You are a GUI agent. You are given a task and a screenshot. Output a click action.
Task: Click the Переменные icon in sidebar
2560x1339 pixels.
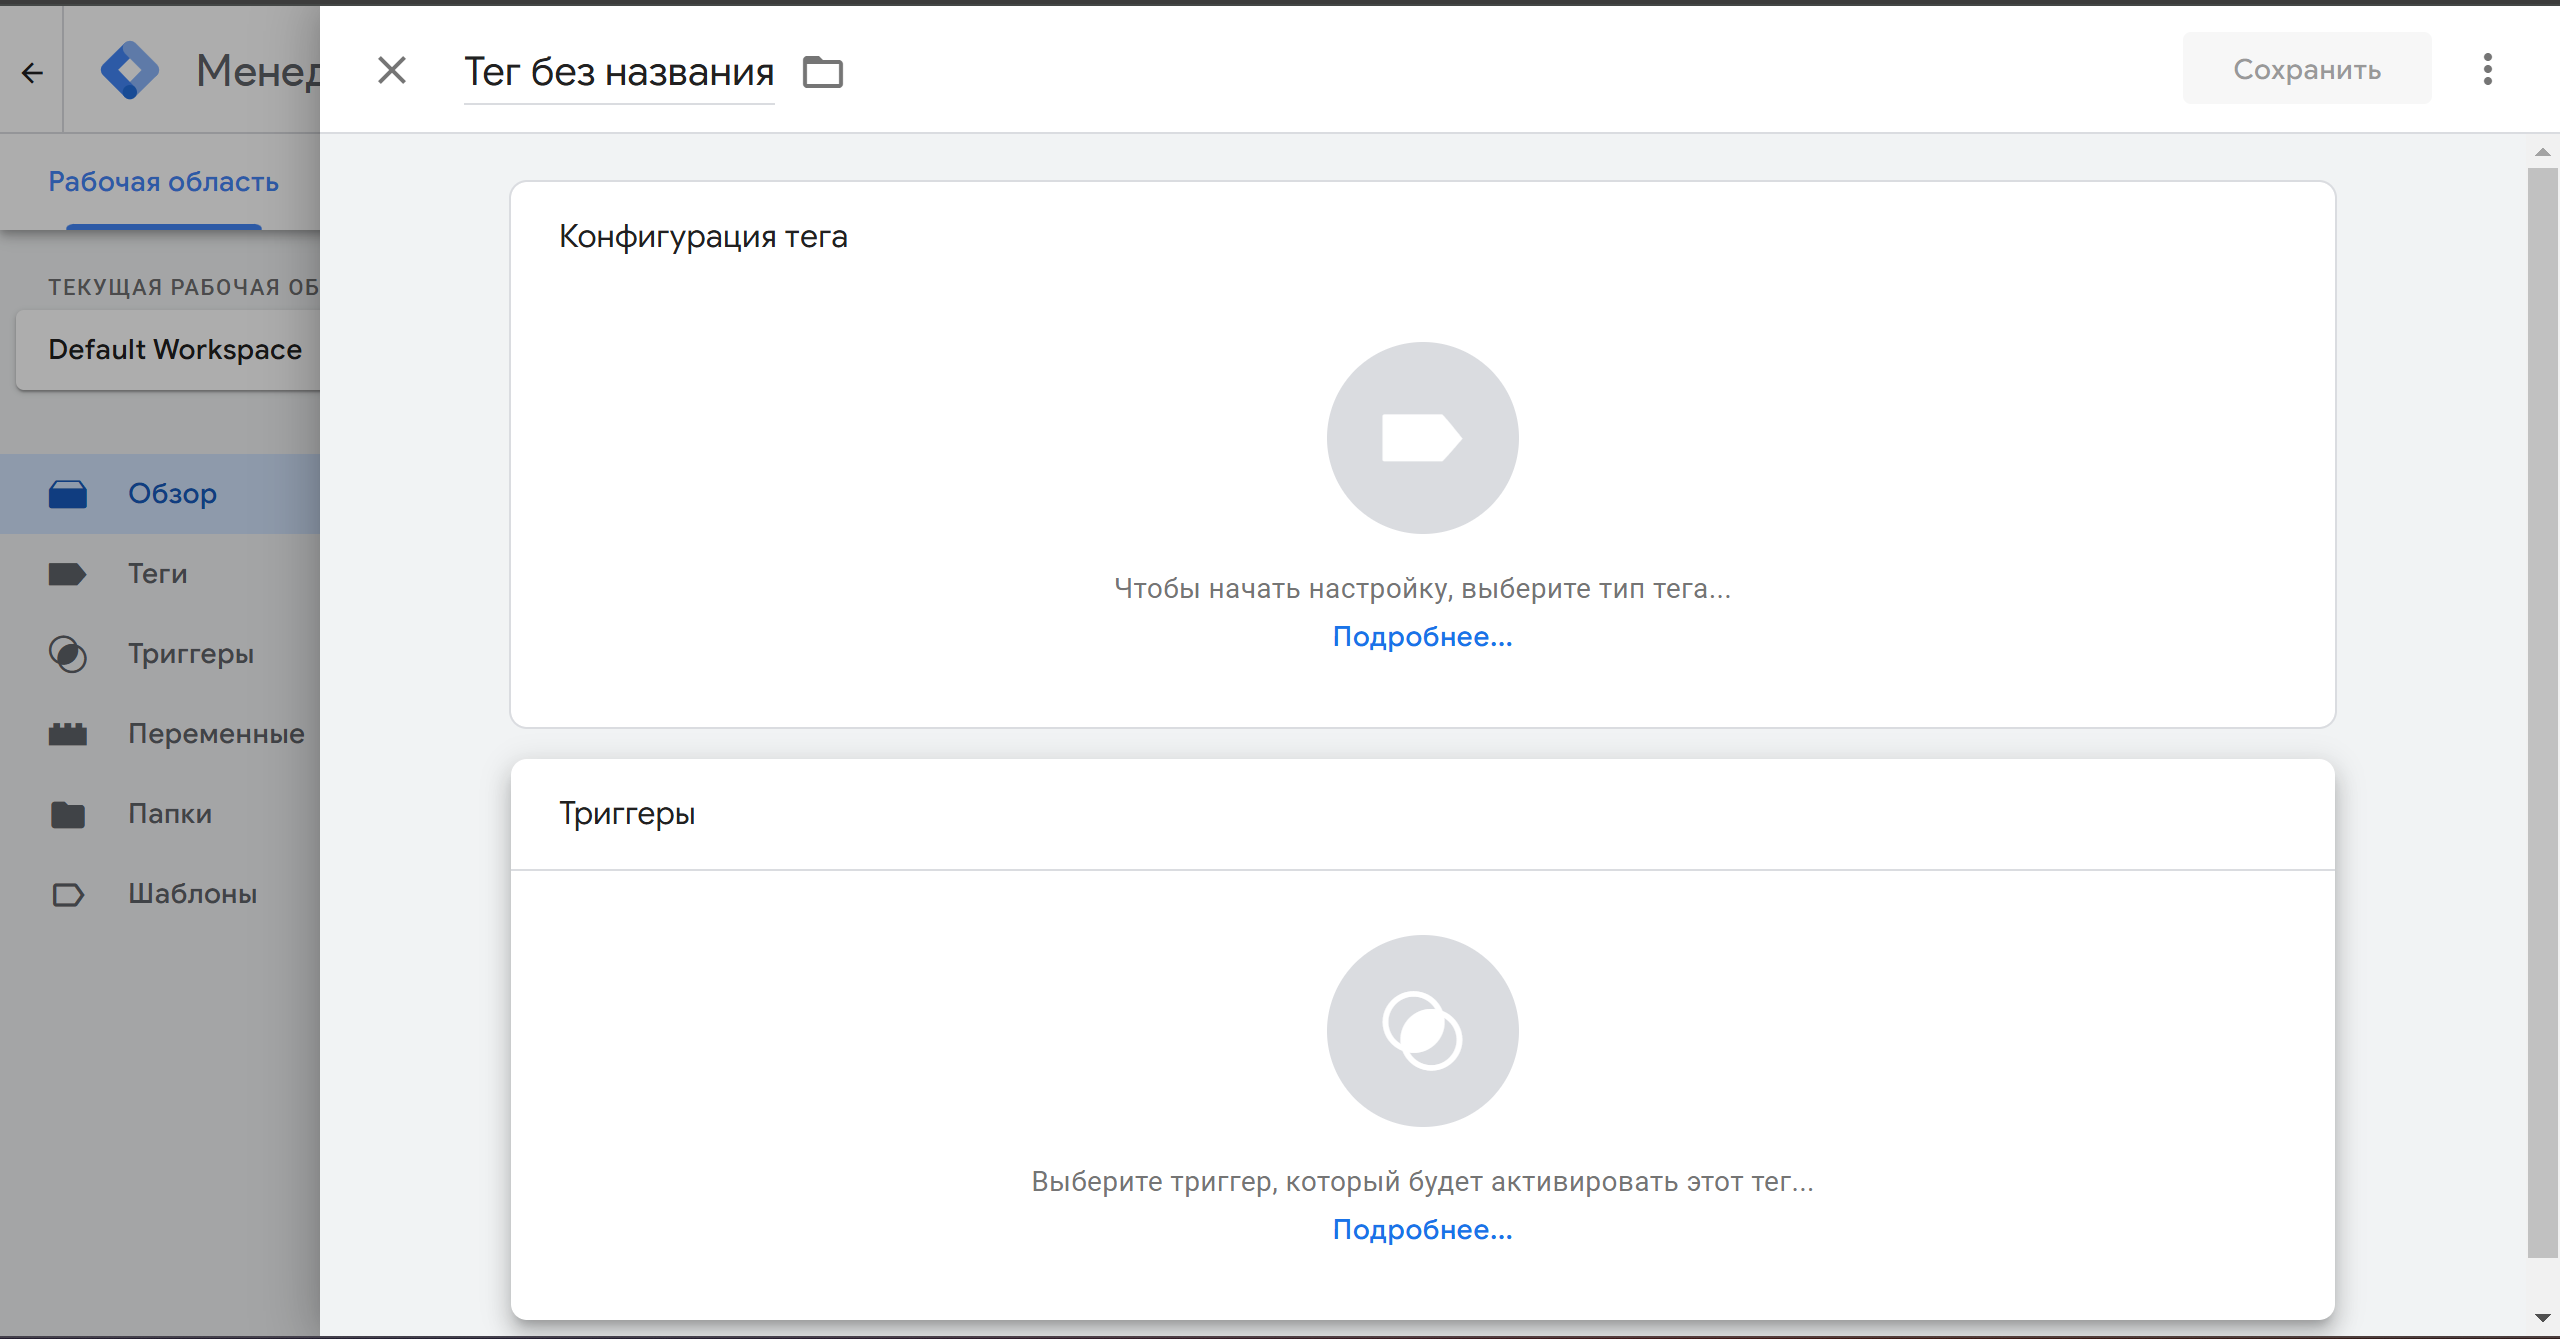(68, 734)
